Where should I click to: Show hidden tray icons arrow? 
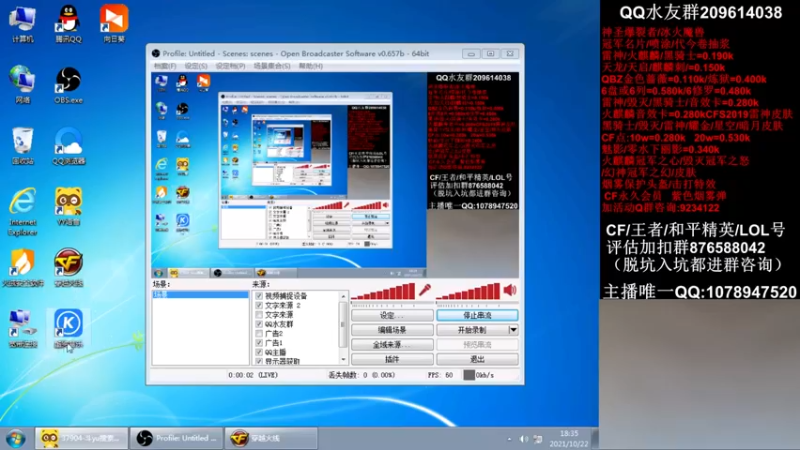509,439
